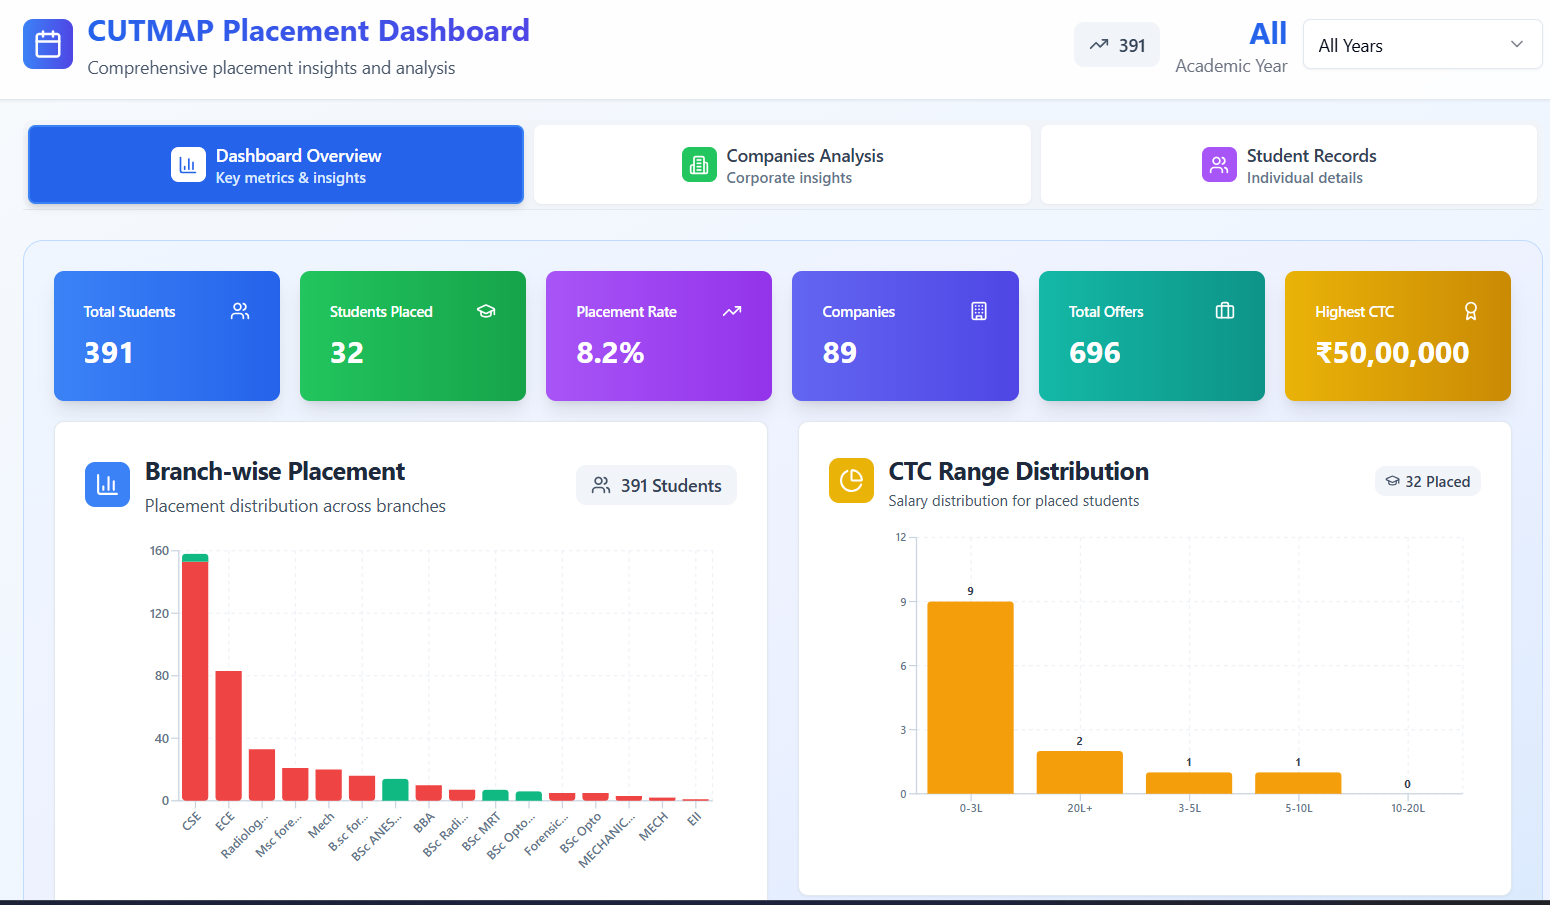Click the Placement distribution across branches text
1550x905 pixels.
point(295,506)
